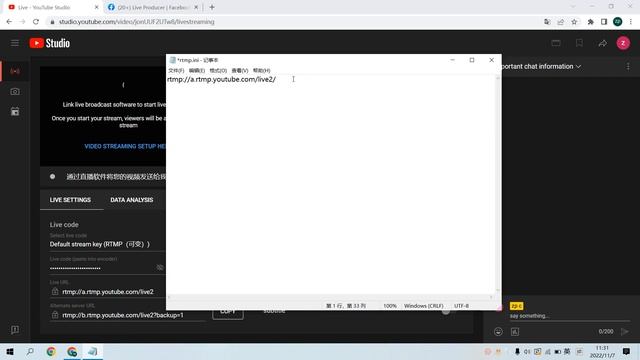The width and height of the screenshot is (640, 360).
Task: Open Windows taskbar search
Action: (x=30, y=351)
